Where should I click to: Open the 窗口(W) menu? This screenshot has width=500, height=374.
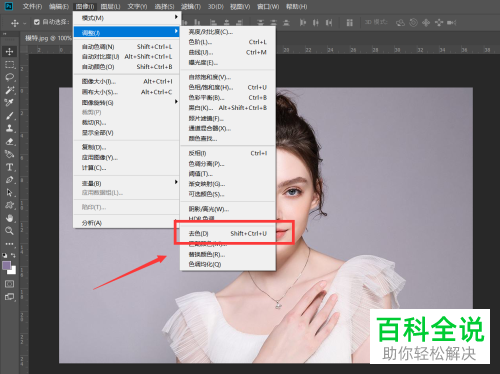pyautogui.click(x=268, y=6)
